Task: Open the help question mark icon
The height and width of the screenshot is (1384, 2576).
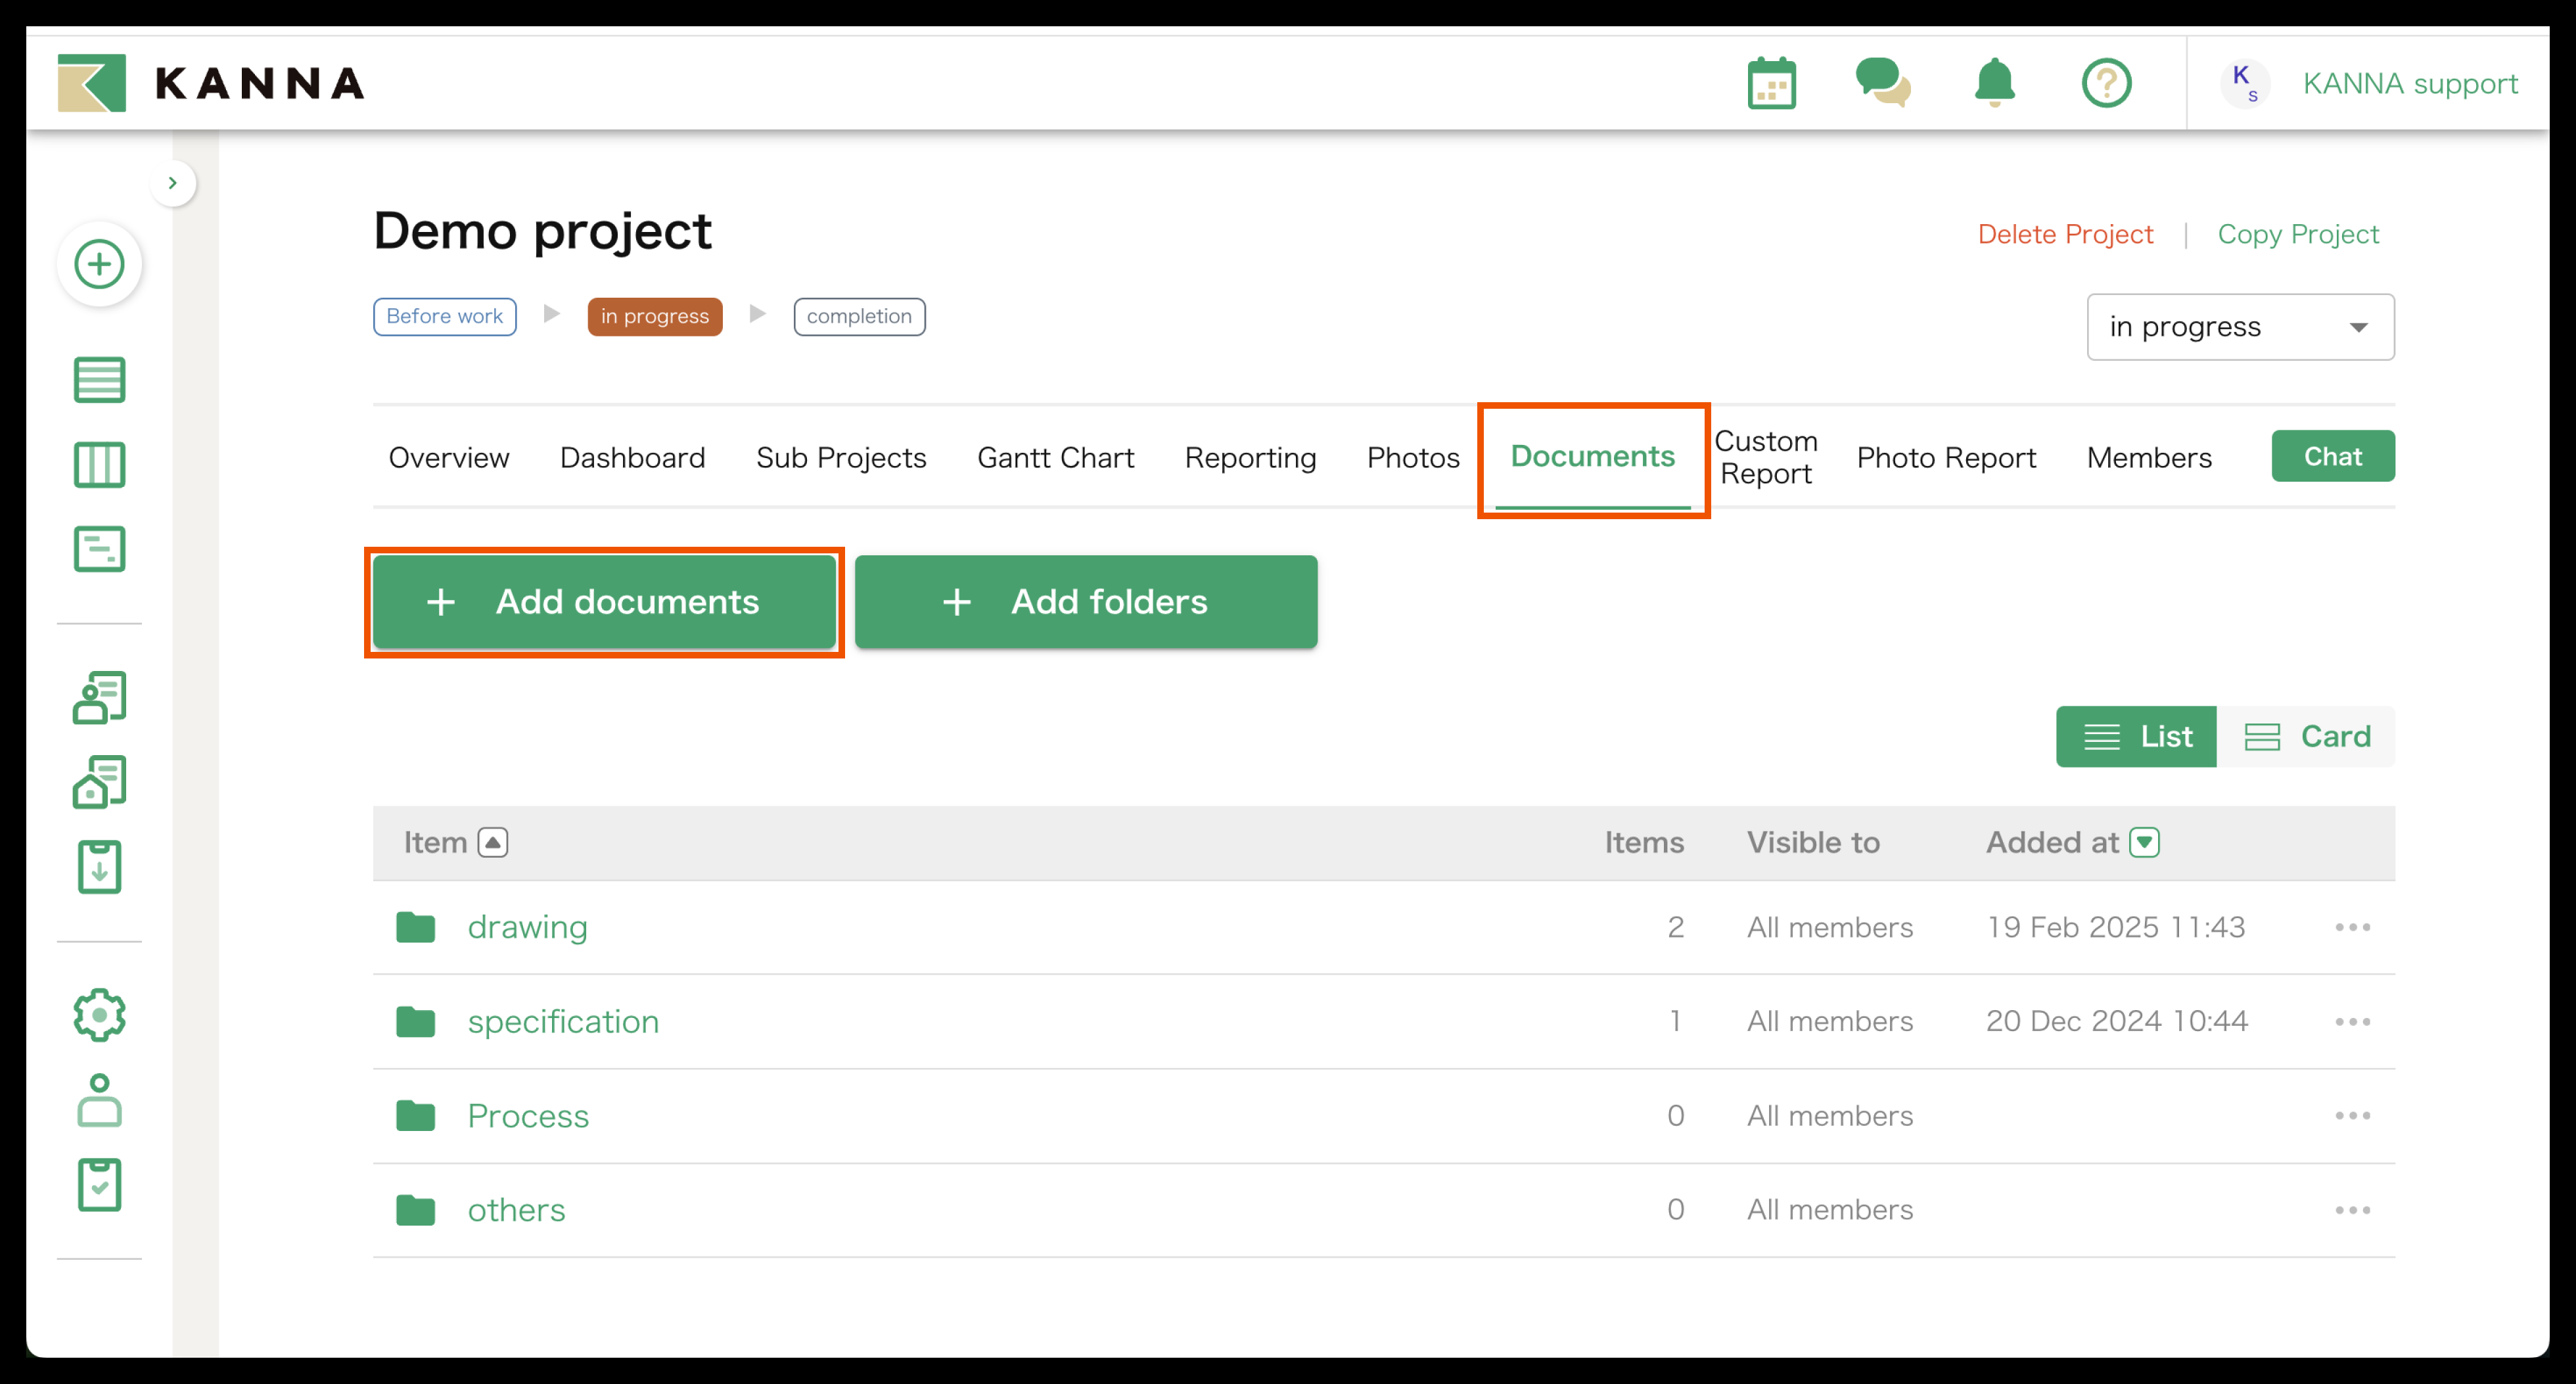Action: 2106,83
